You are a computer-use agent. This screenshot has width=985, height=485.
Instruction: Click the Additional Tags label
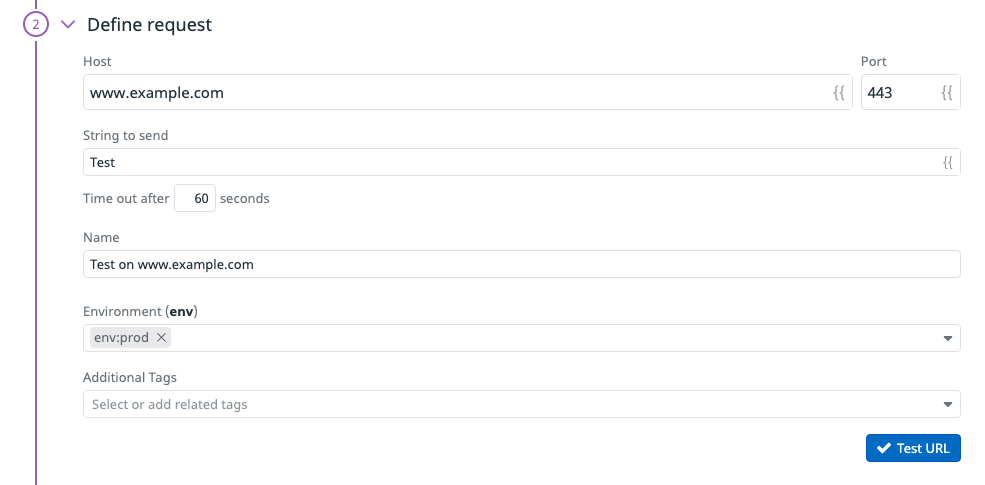130,378
